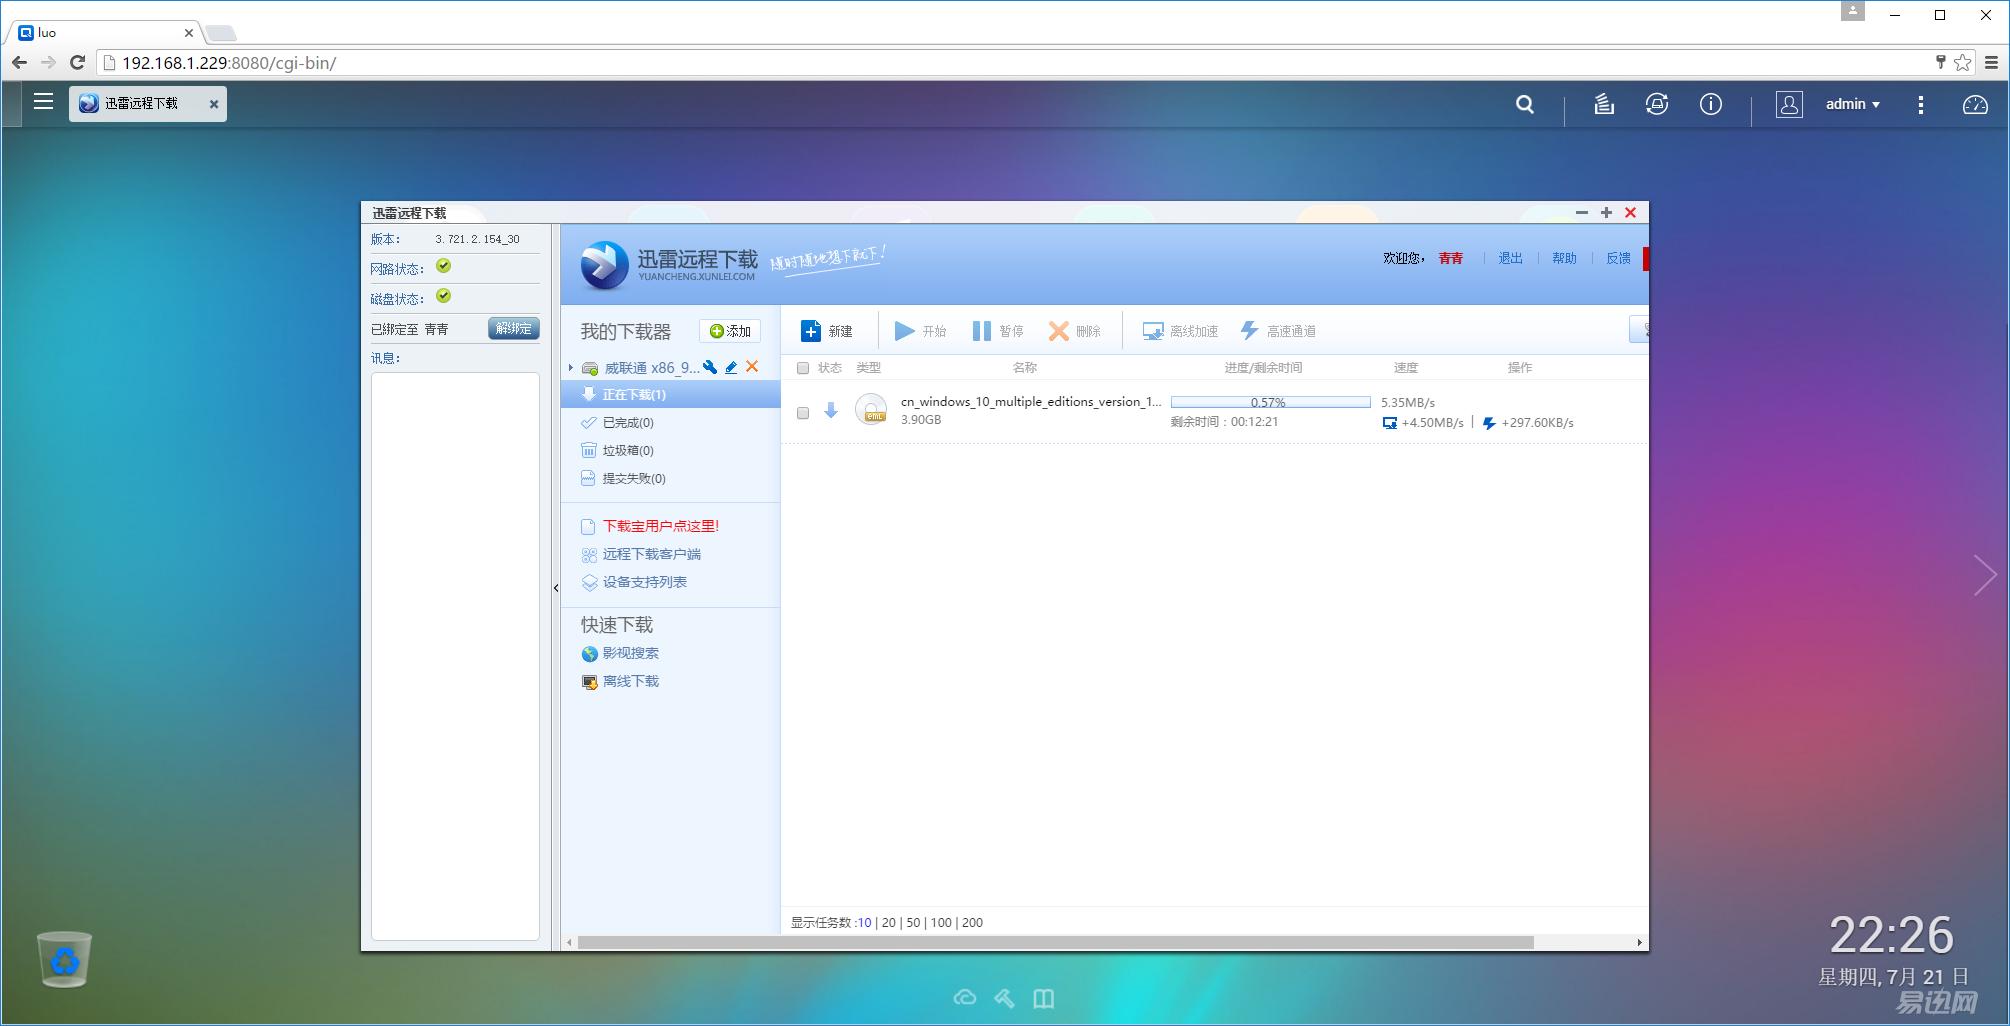Click the wrench settings icon beside 威联通 device
This screenshot has width=2010, height=1026.
(710, 367)
